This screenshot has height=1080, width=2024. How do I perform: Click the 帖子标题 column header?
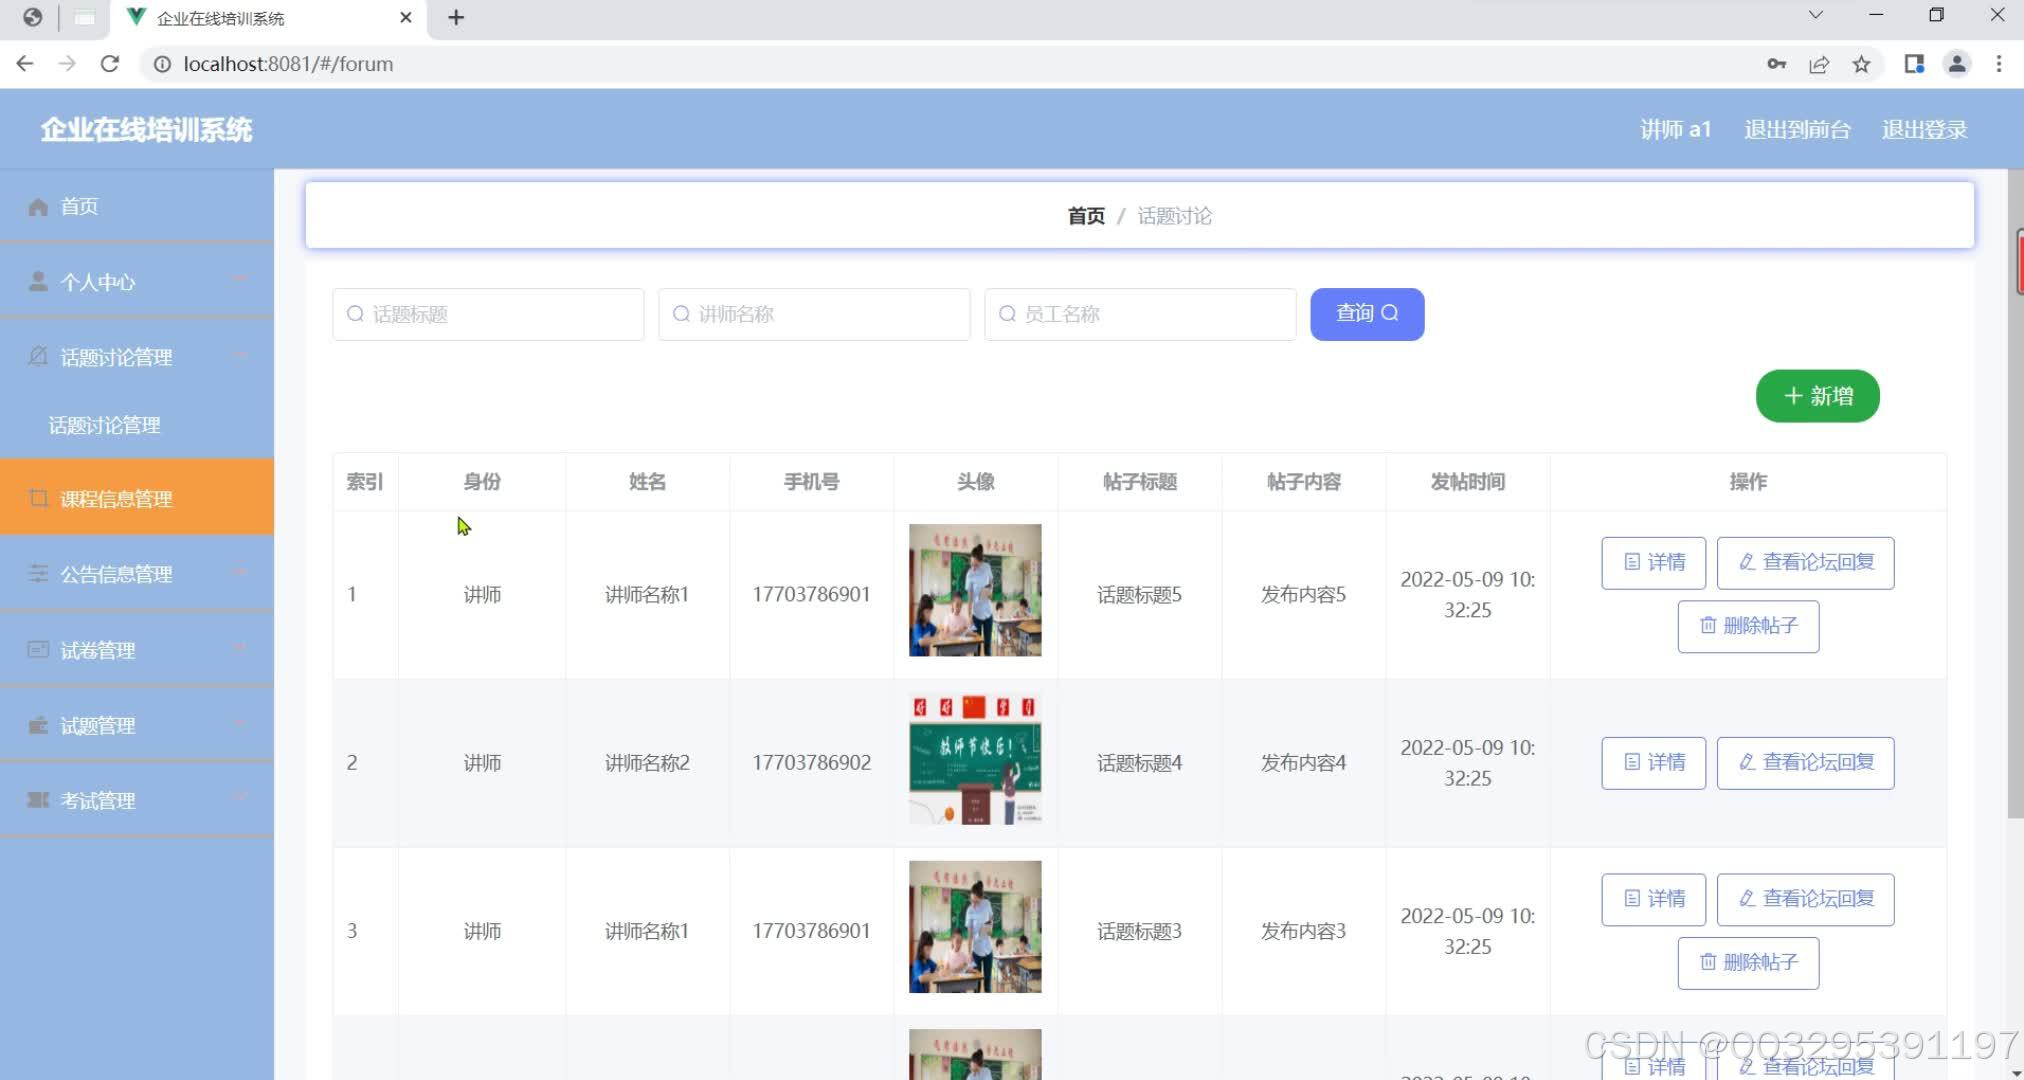tap(1139, 482)
